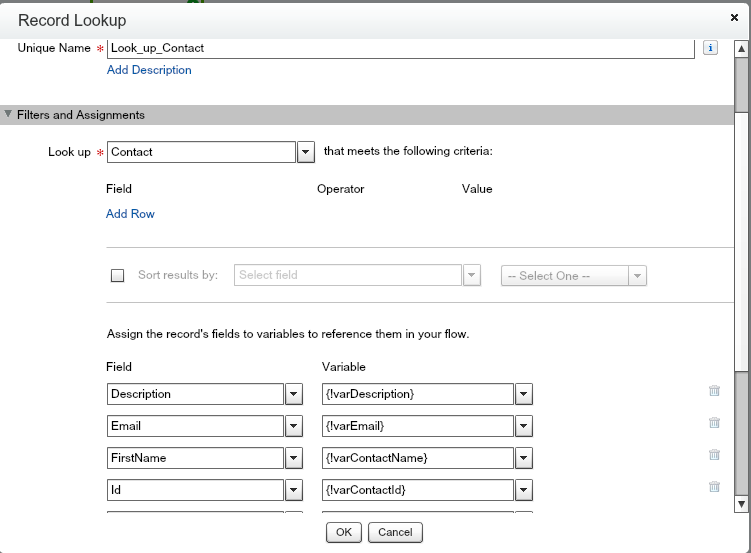Close the Record Lookup dialog
Image resolution: width=751 pixels, height=553 pixels.
coord(735,18)
